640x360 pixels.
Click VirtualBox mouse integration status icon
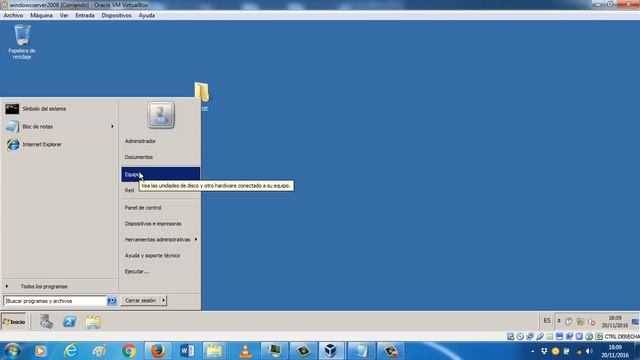589,336
